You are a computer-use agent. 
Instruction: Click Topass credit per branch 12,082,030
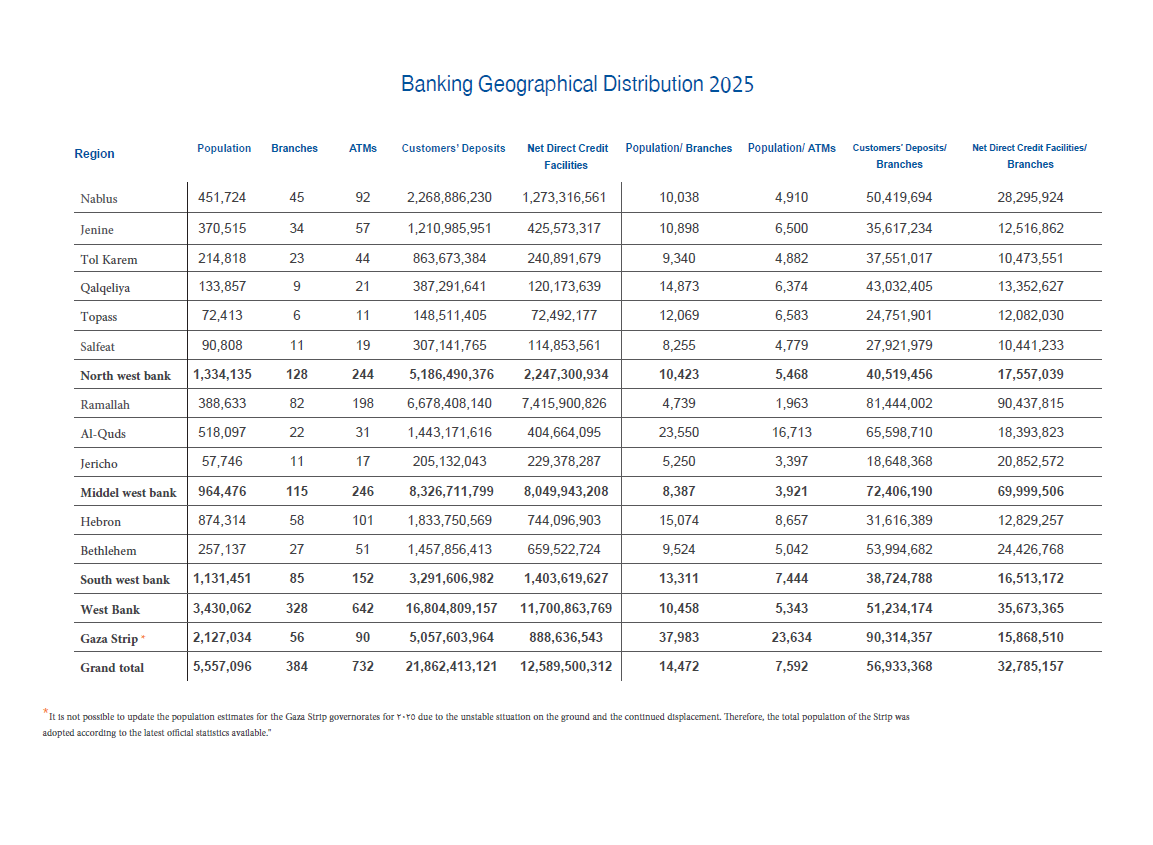[x=1030, y=315]
